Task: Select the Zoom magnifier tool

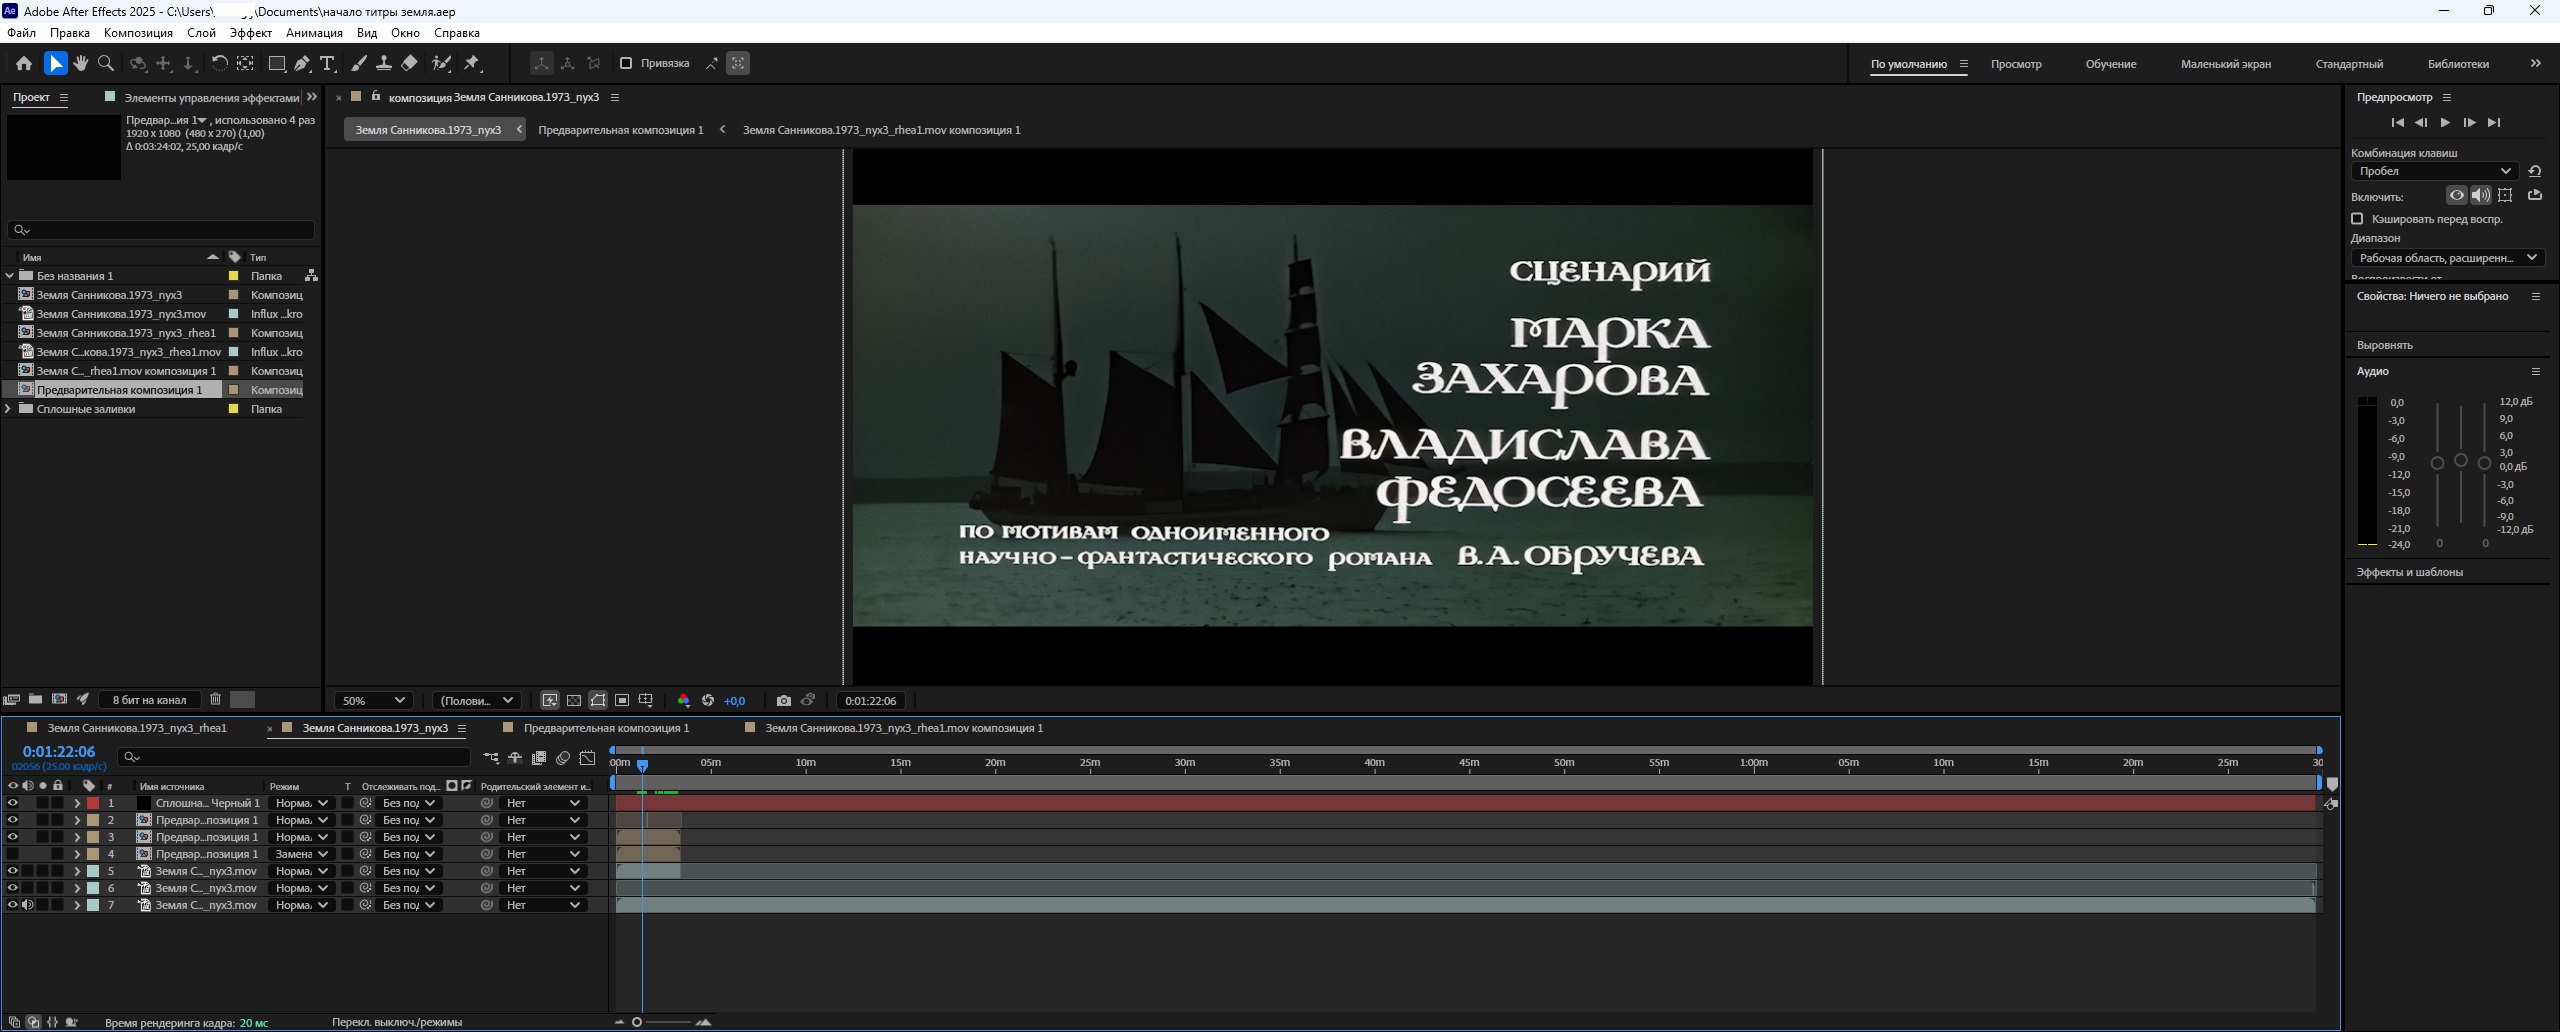Action: click(x=106, y=63)
